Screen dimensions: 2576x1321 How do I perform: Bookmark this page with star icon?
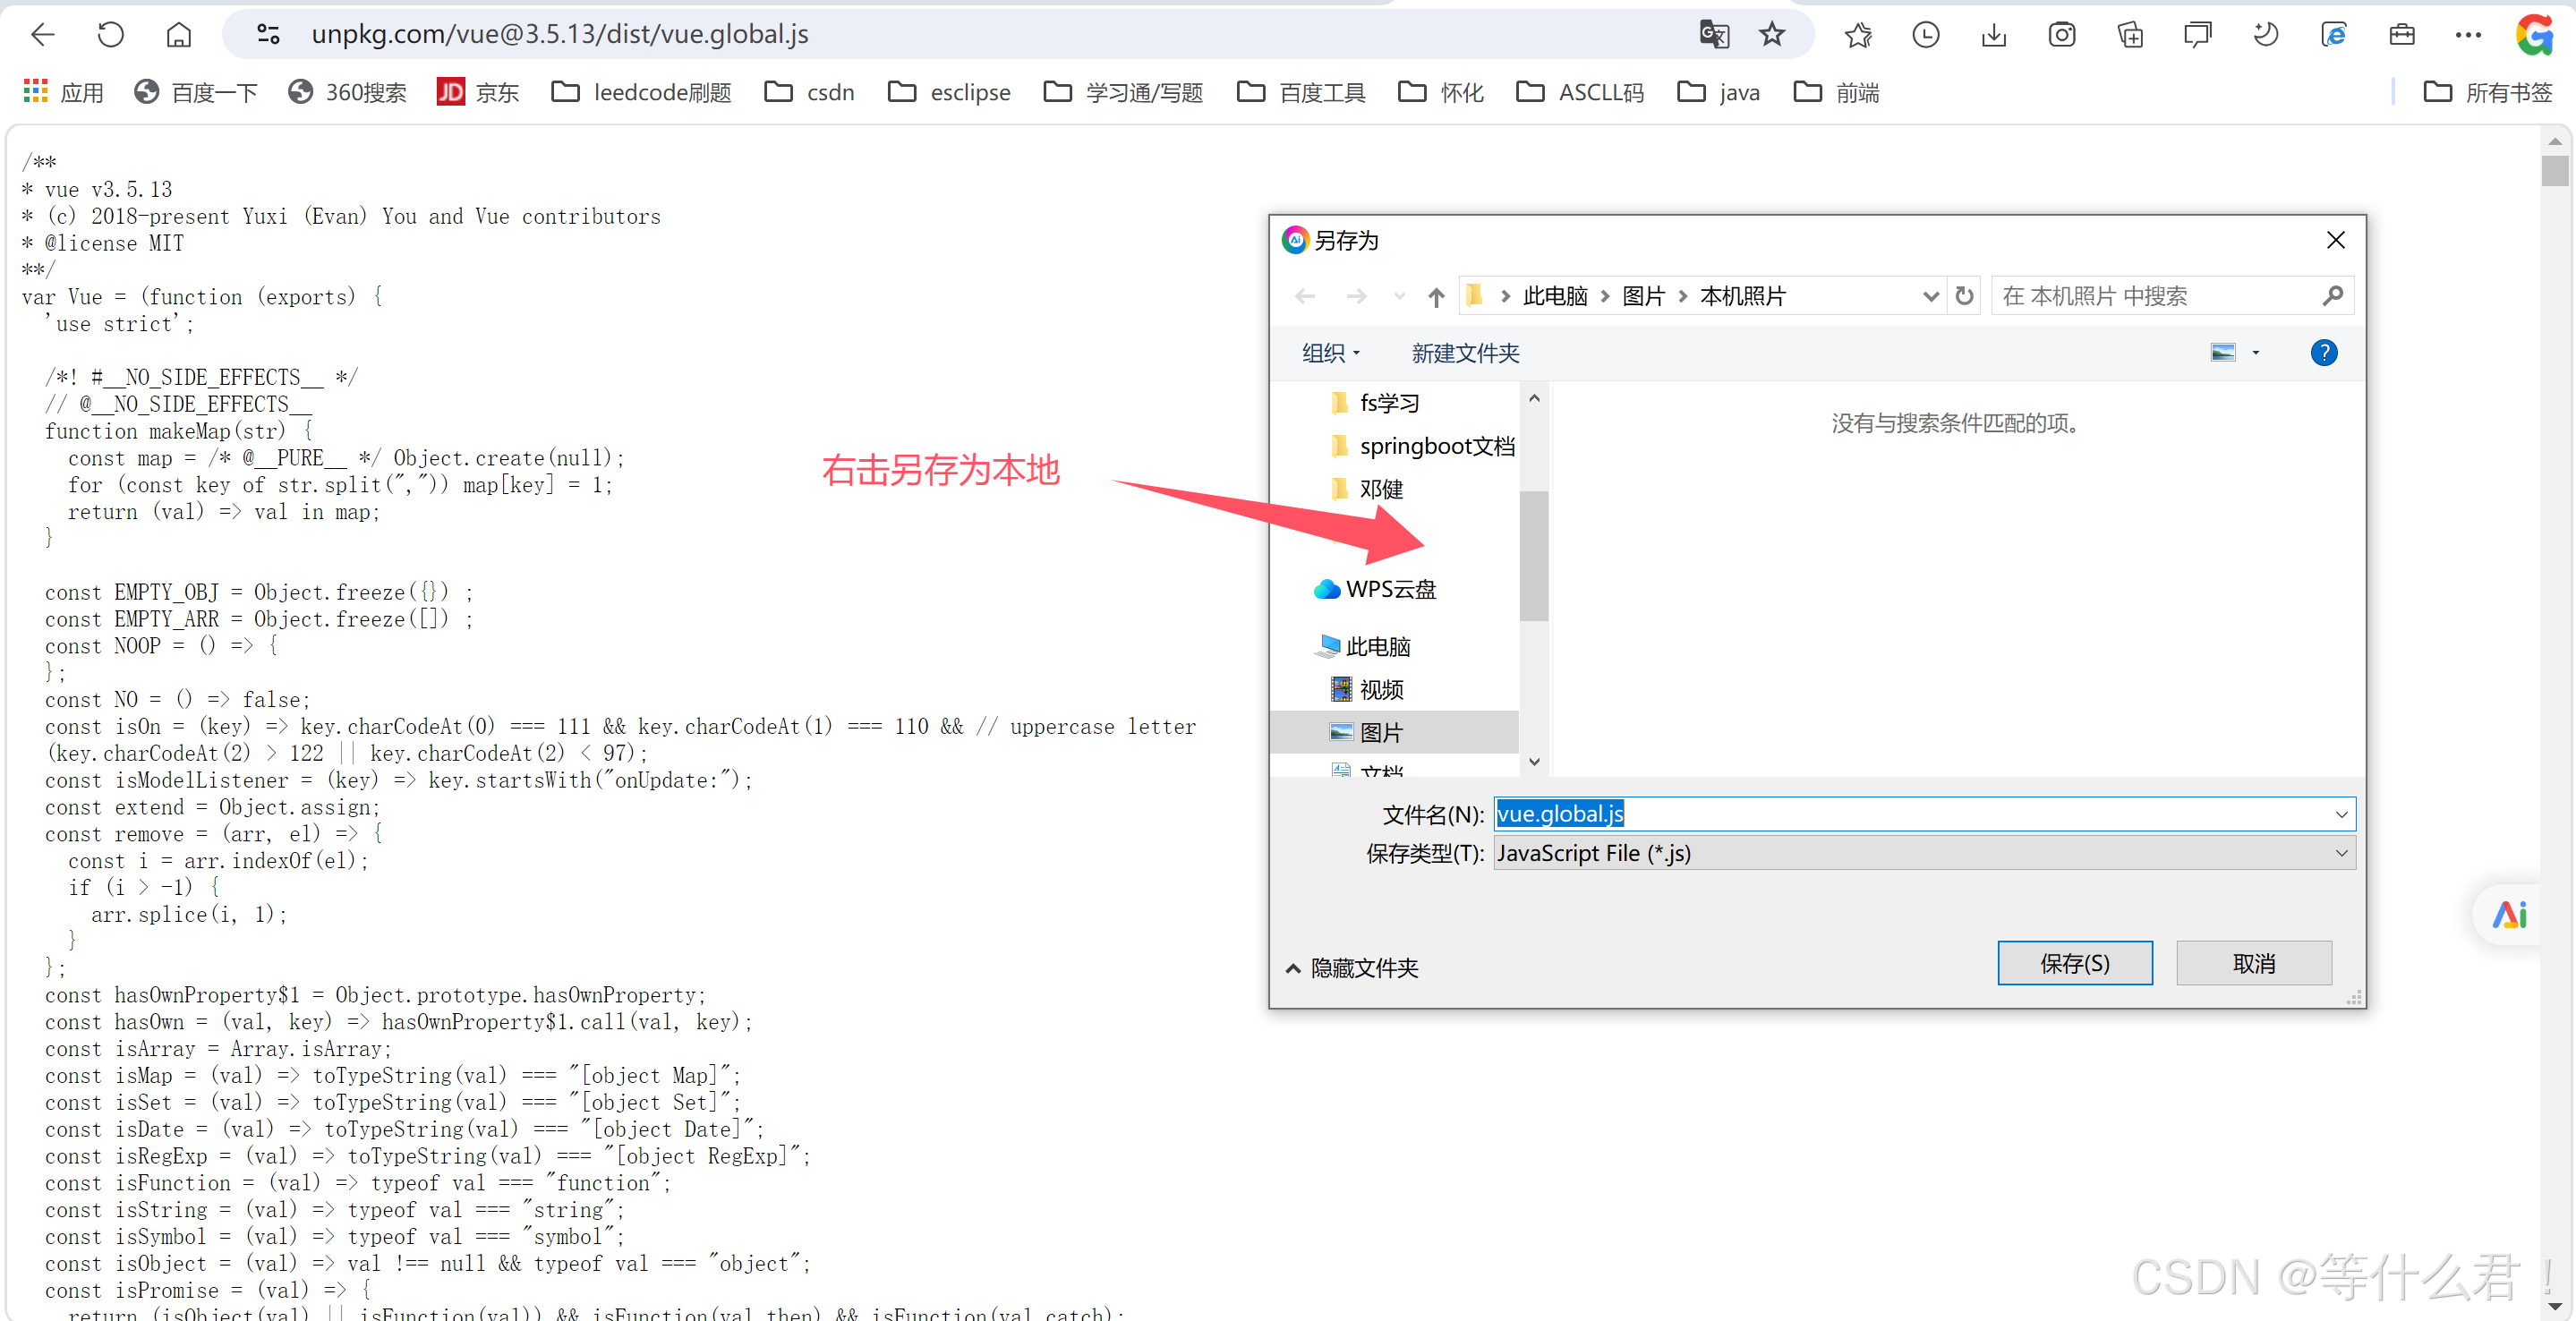pyautogui.click(x=1772, y=35)
